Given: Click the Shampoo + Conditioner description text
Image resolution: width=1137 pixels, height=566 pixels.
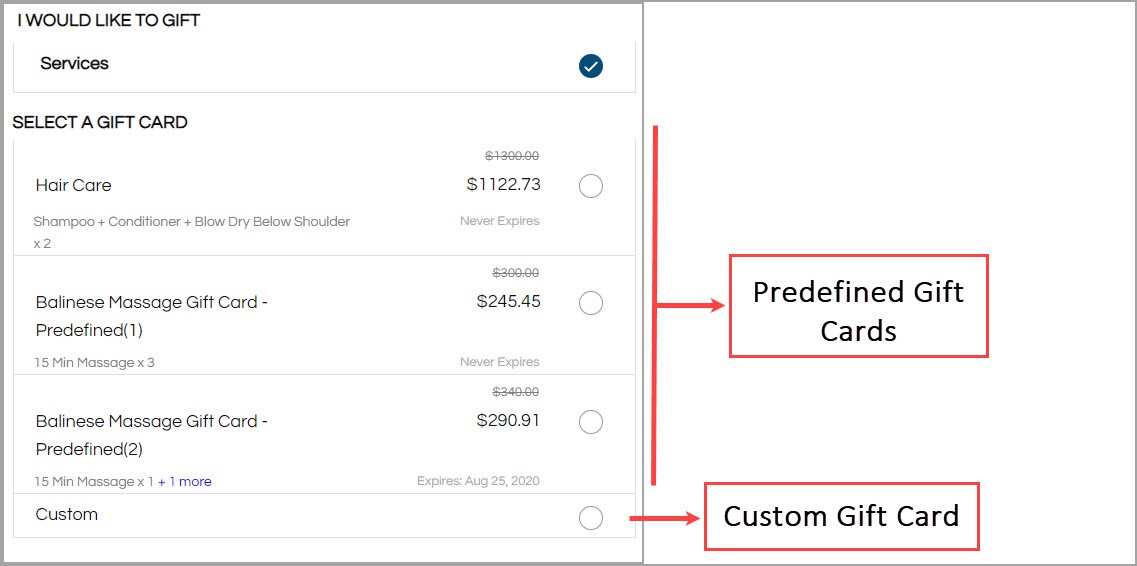Looking at the screenshot, I should point(192,232).
